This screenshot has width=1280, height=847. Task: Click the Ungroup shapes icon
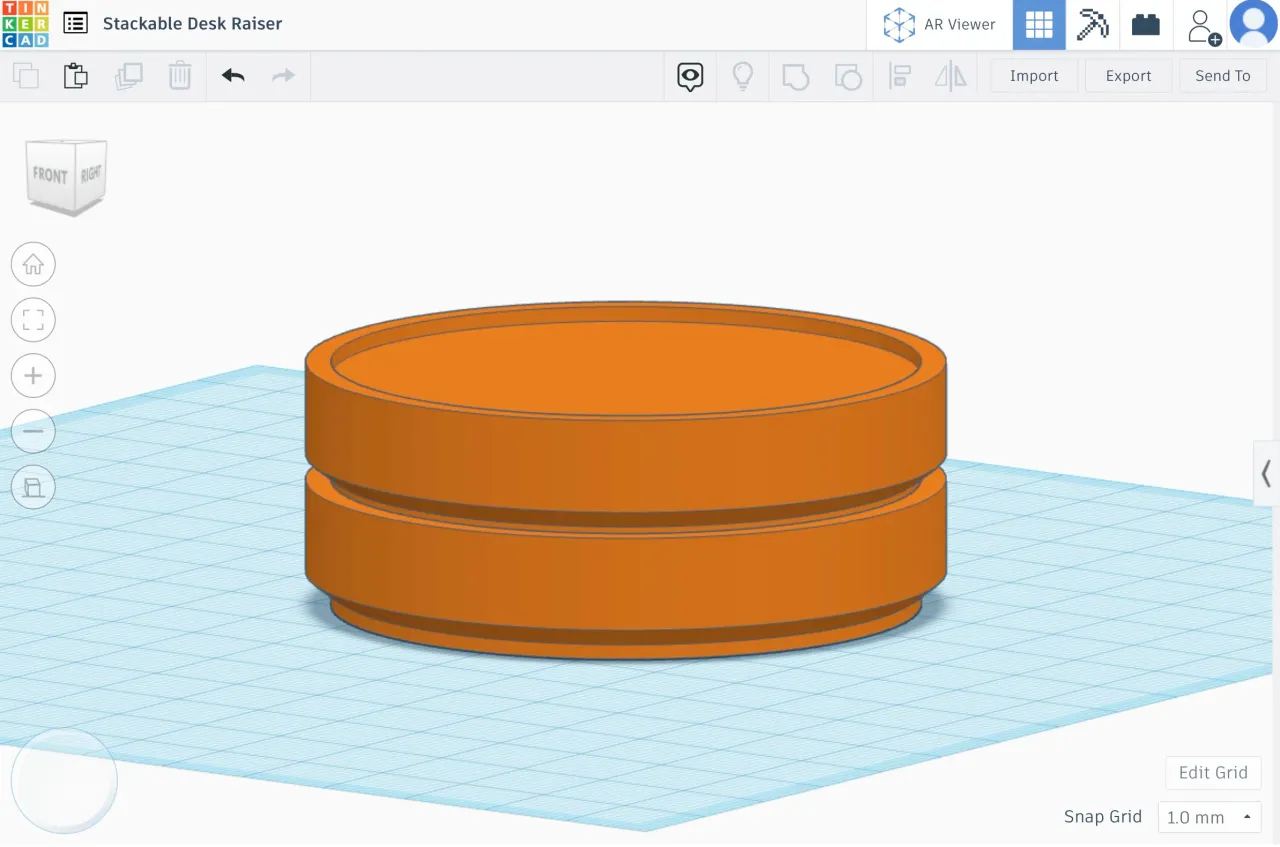point(848,76)
